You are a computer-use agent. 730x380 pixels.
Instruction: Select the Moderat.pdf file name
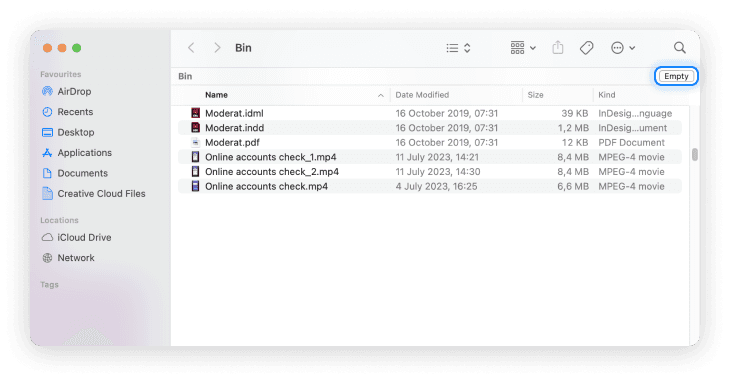[232, 142]
